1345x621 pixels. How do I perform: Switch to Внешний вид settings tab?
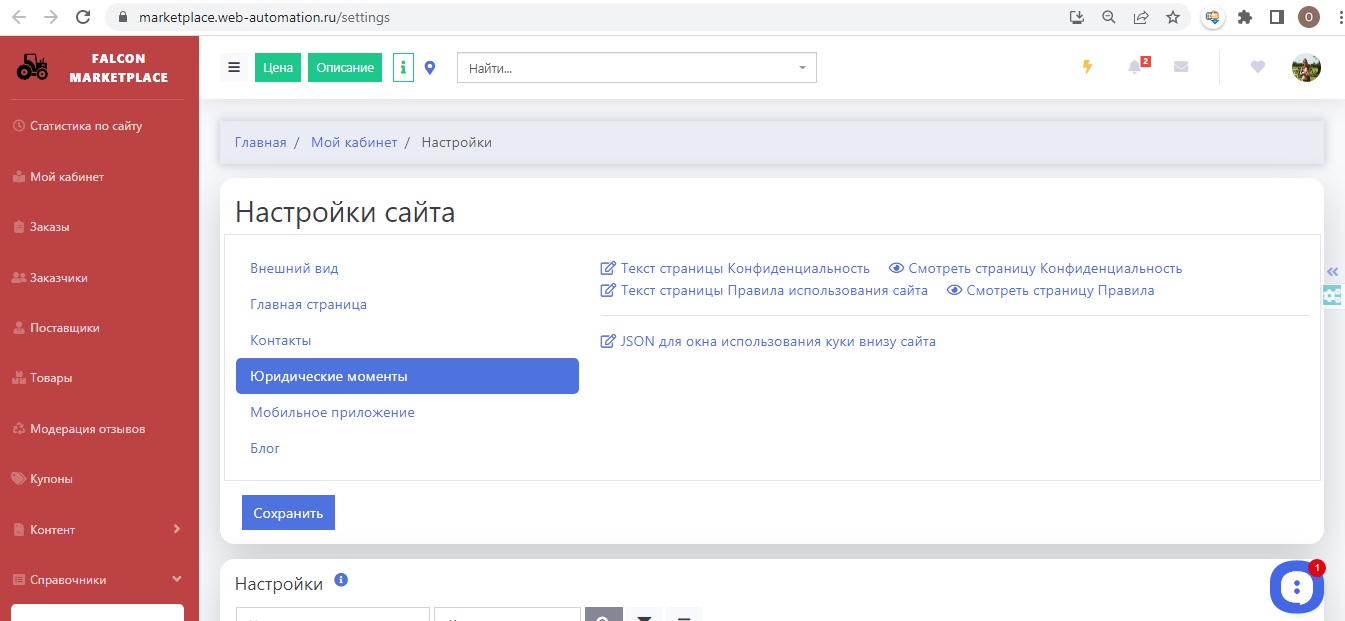tap(294, 268)
